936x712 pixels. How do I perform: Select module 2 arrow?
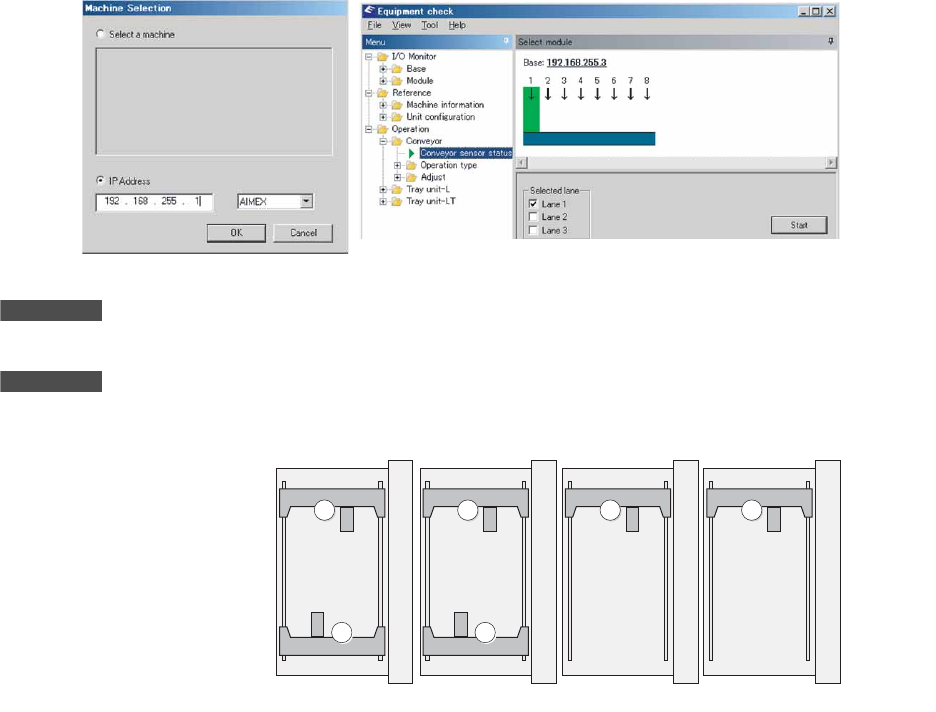pos(547,94)
